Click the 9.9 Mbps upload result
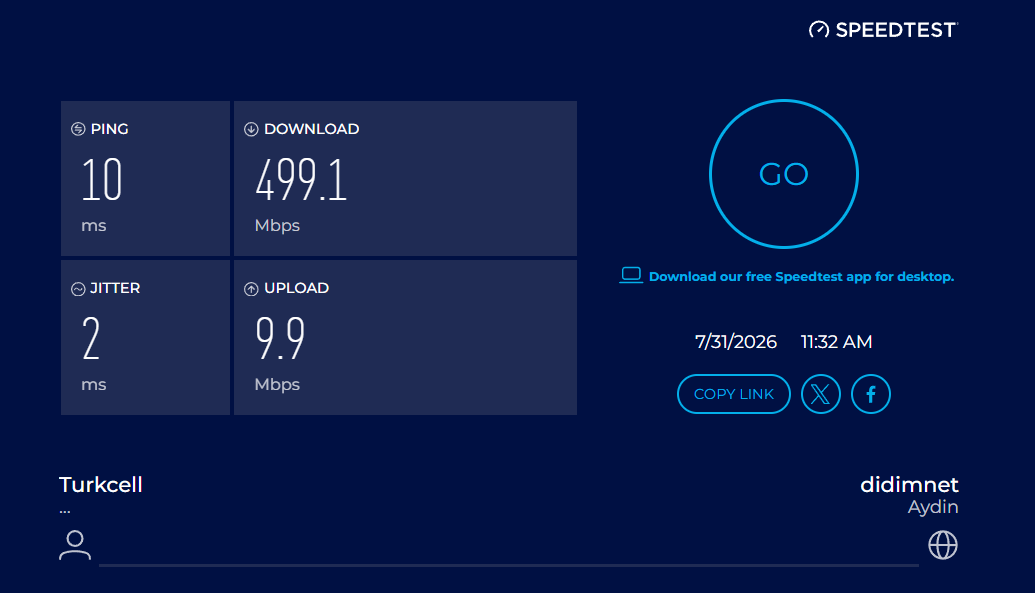This screenshot has width=1035, height=593. point(280,338)
